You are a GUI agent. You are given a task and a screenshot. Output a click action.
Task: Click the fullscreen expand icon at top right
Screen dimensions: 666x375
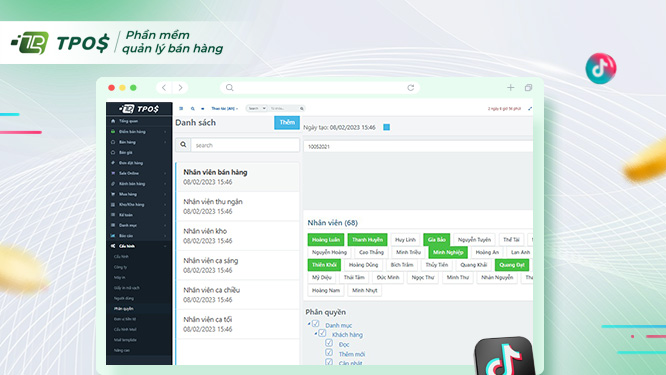[x=530, y=109]
